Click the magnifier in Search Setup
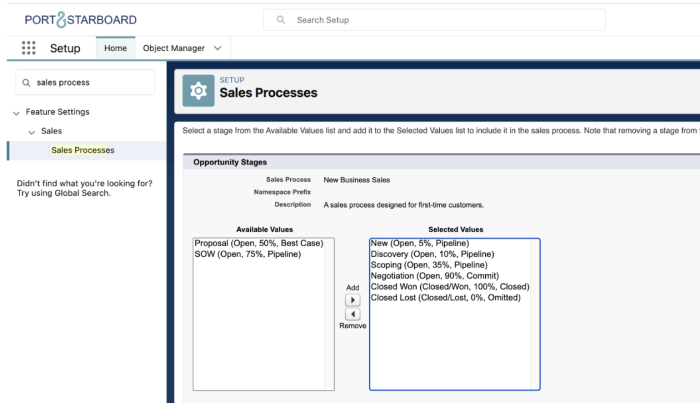The image size is (700, 403). pyautogui.click(x=281, y=20)
